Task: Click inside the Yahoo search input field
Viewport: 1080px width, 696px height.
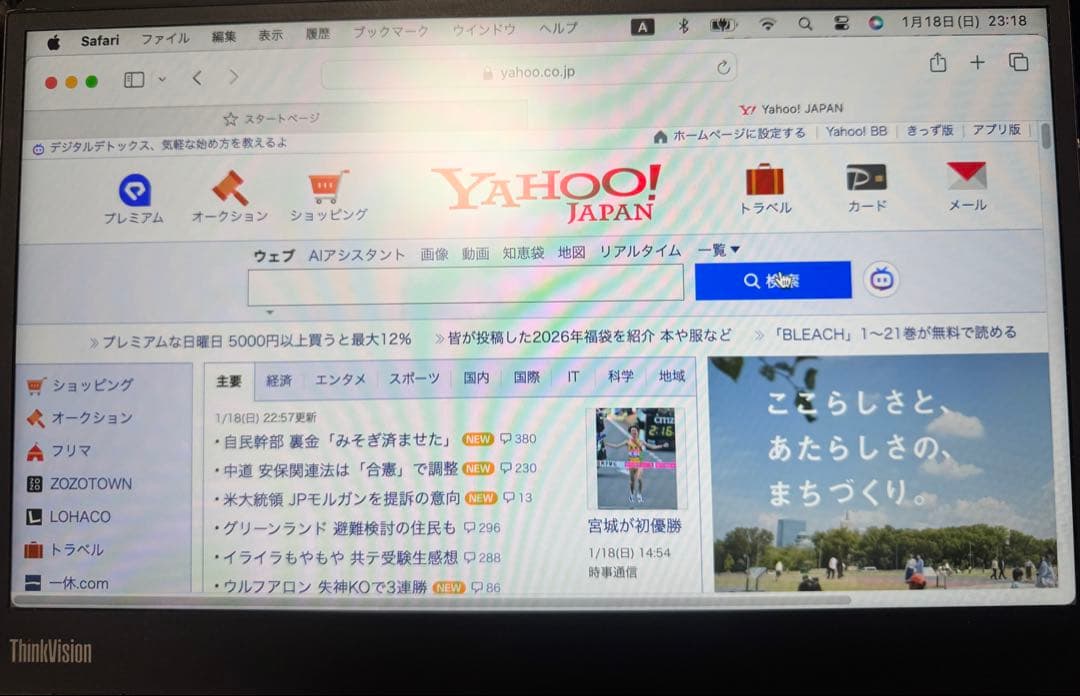Action: point(463,284)
